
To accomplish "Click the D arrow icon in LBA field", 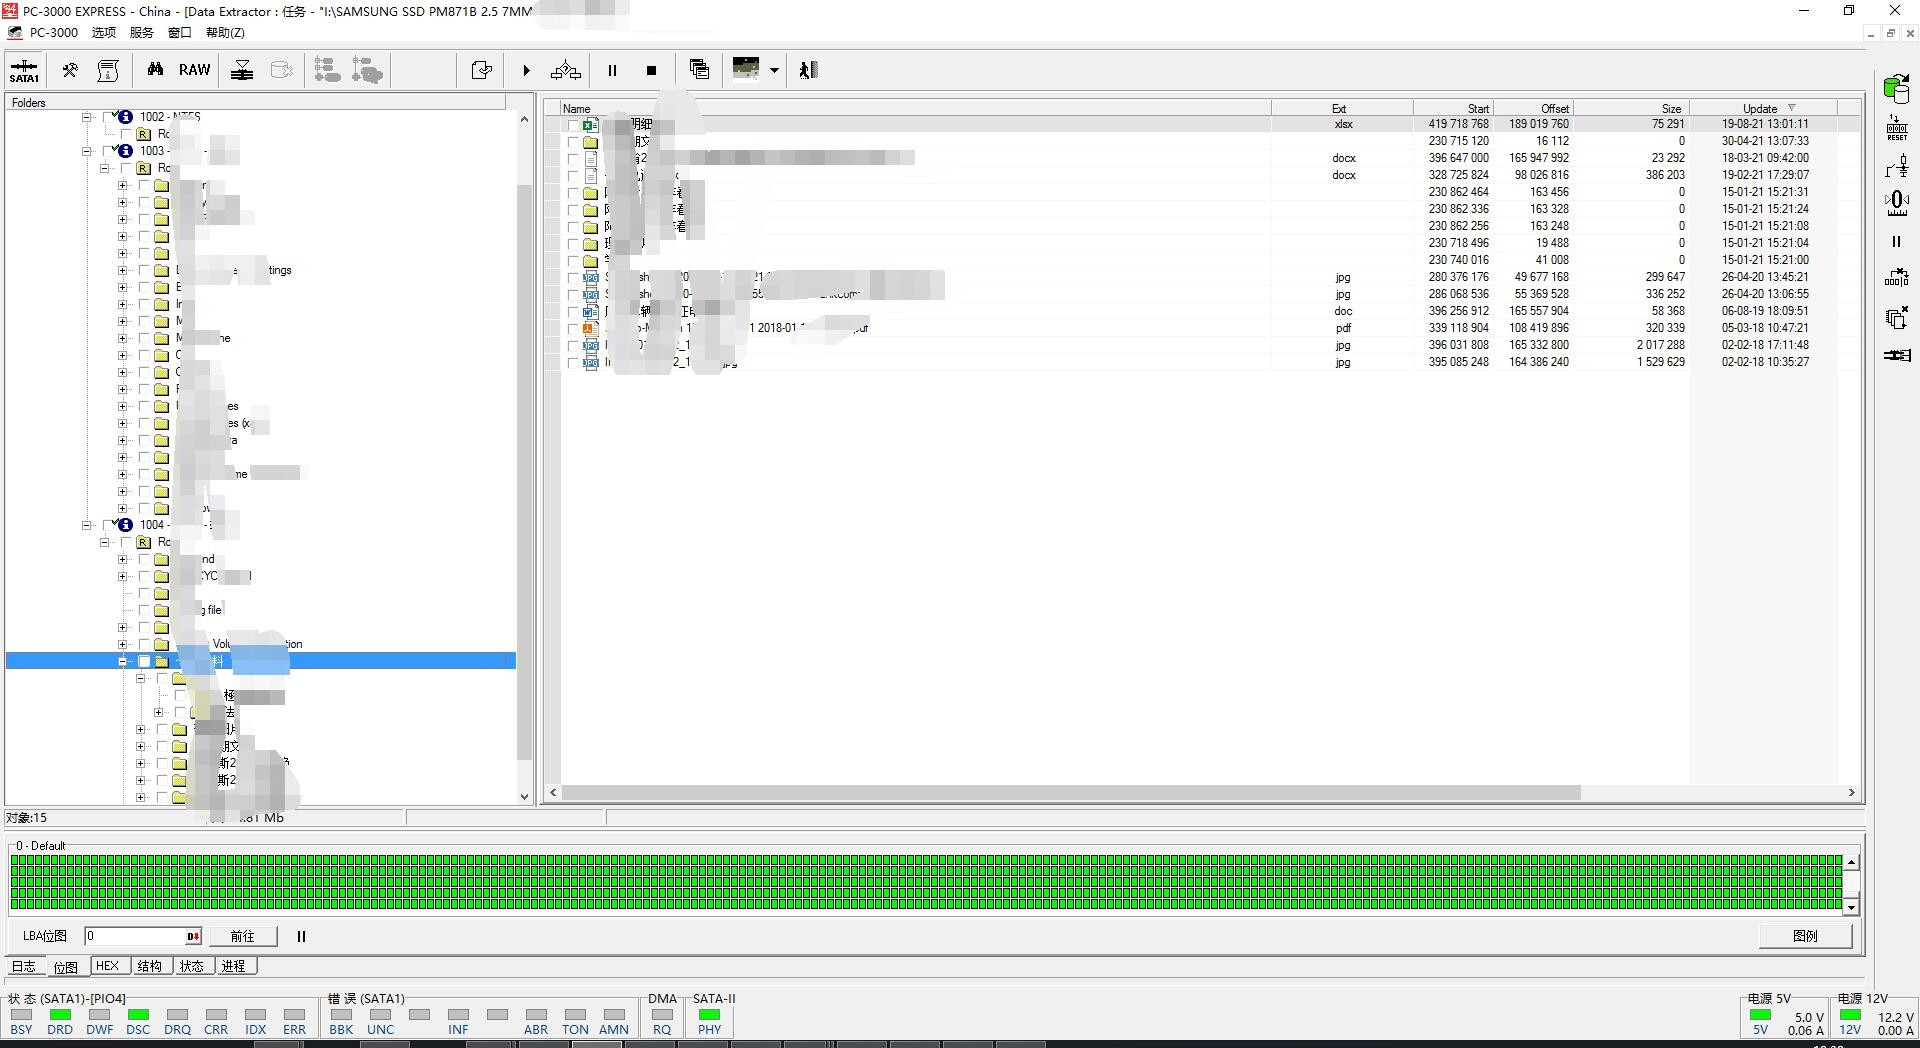I will [x=193, y=936].
